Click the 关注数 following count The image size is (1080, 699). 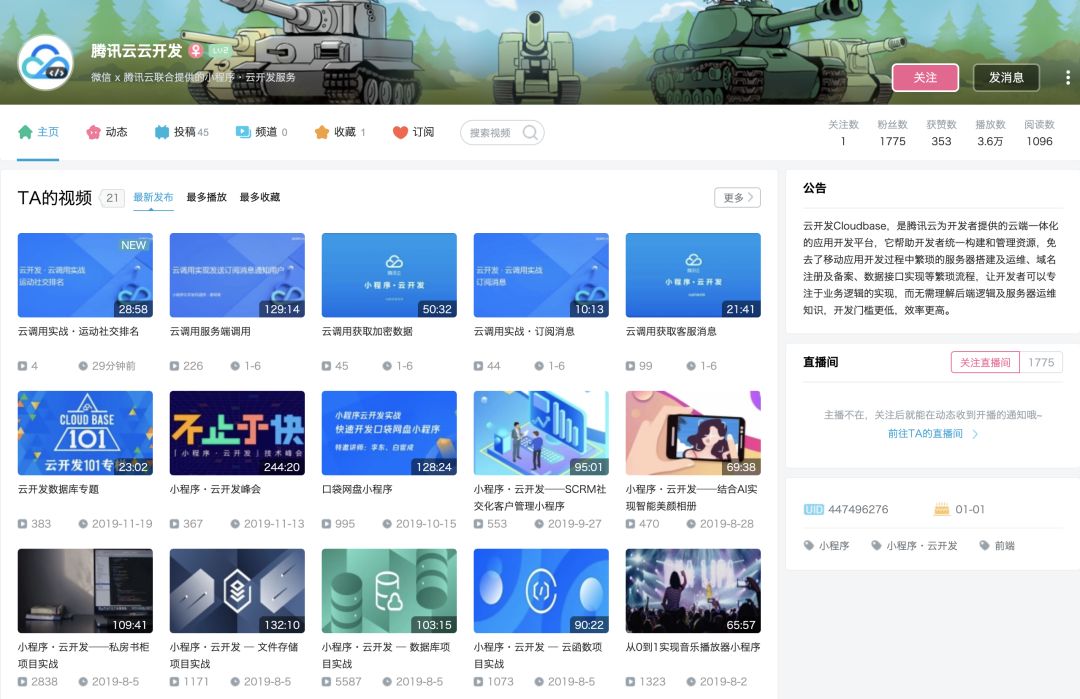click(843, 133)
